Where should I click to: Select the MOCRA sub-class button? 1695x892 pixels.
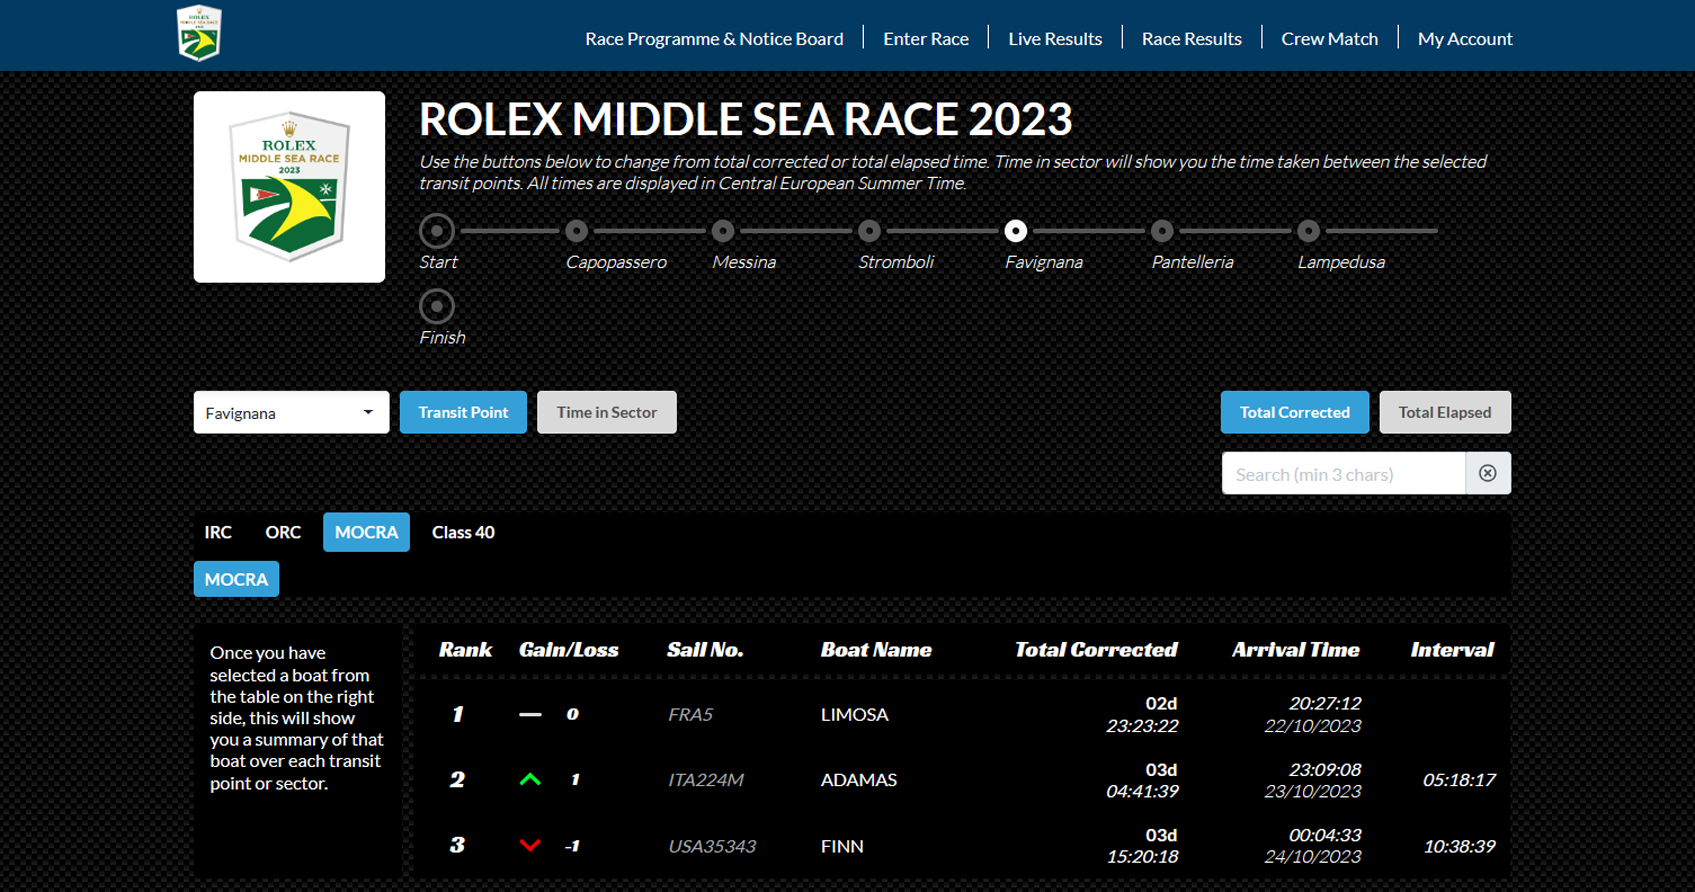[236, 579]
